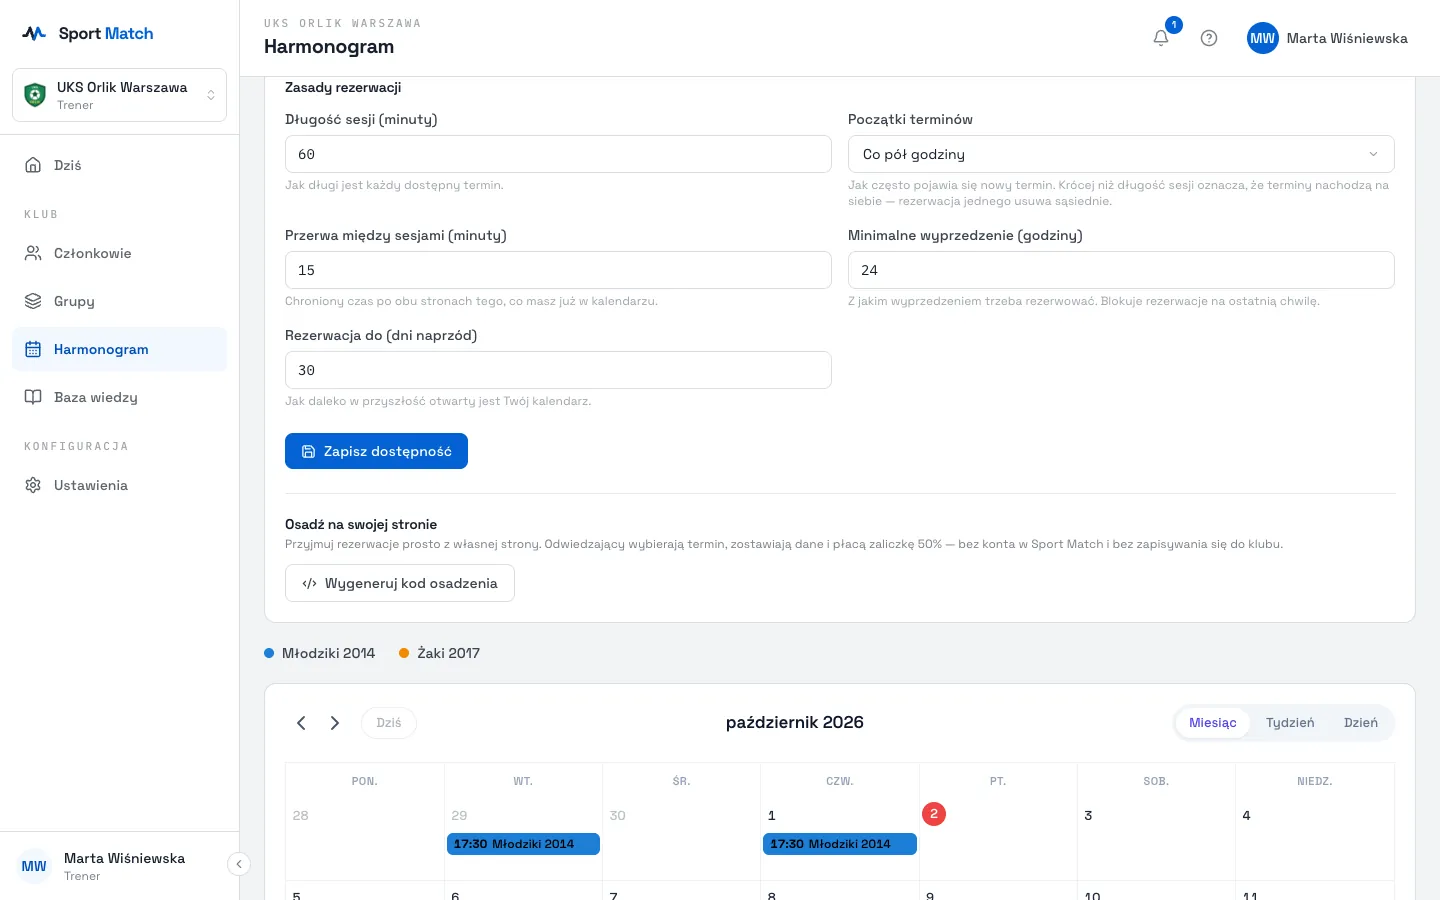
Task: Click the UKS Orlik Warszawa club shield icon
Action: click(35, 95)
